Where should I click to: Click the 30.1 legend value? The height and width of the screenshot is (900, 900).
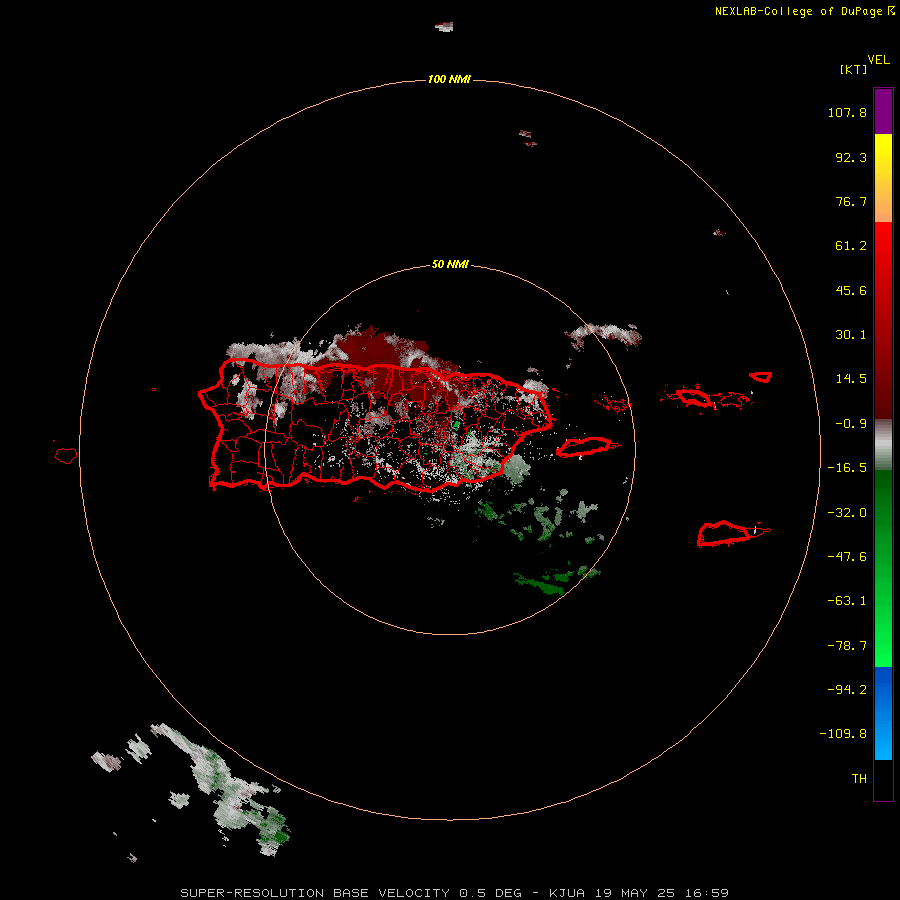click(x=851, y=335)
